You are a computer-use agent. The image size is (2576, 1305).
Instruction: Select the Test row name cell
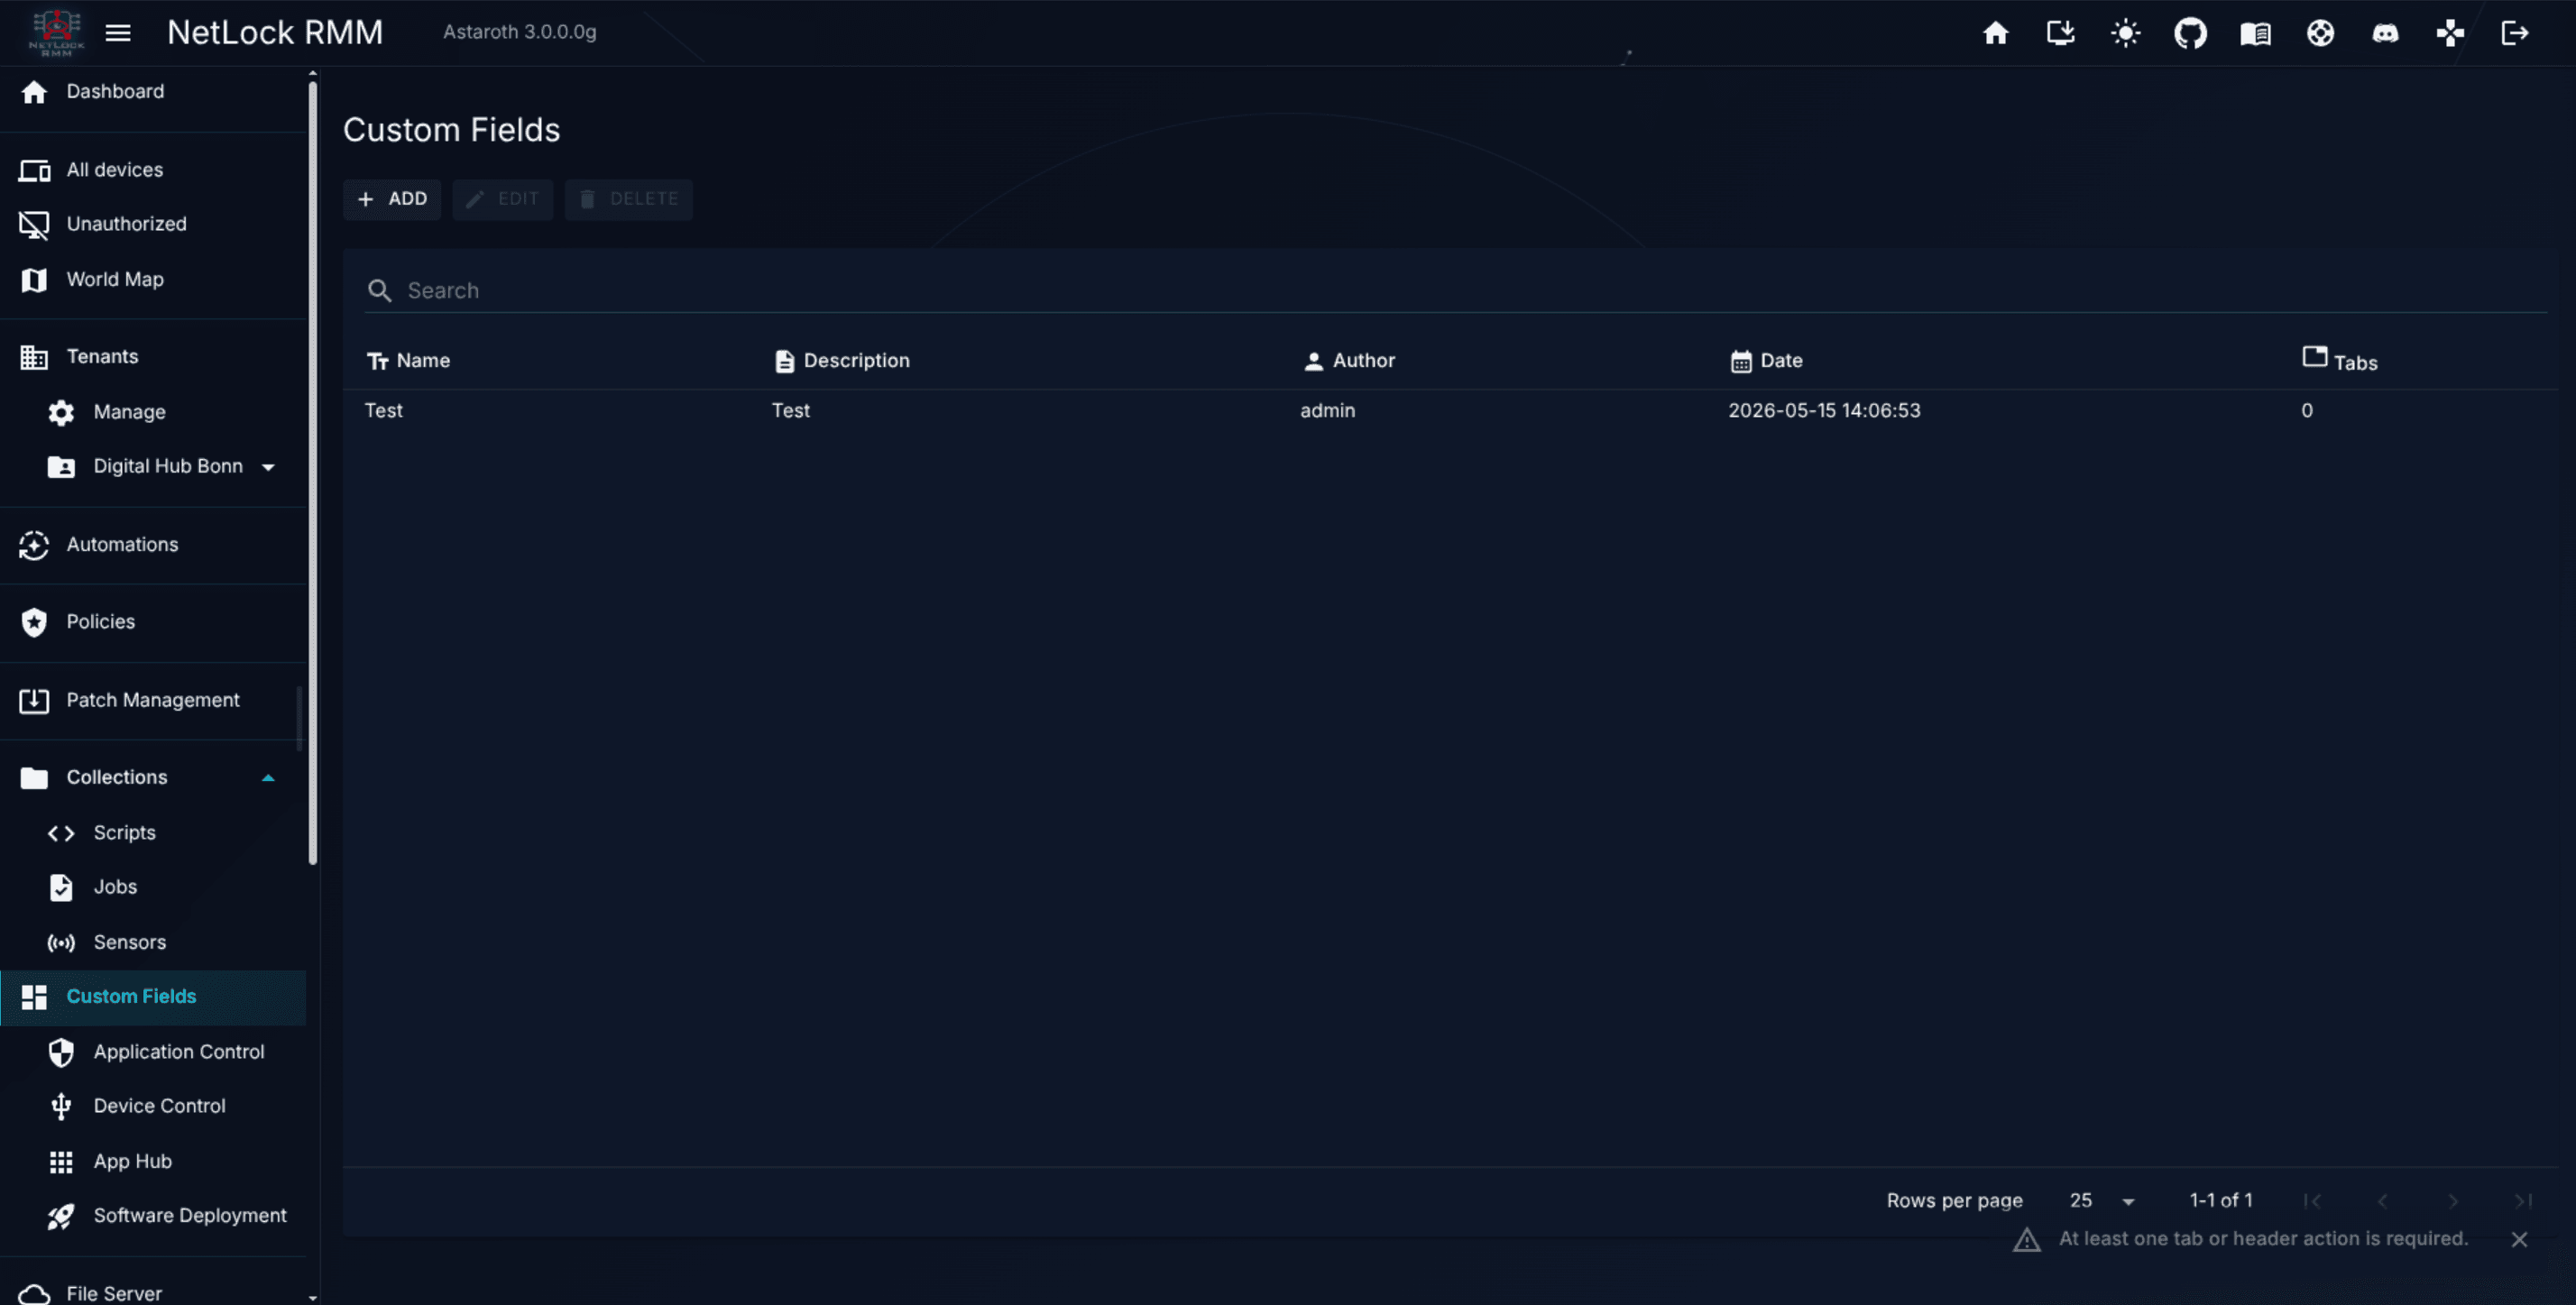point(384,411)
